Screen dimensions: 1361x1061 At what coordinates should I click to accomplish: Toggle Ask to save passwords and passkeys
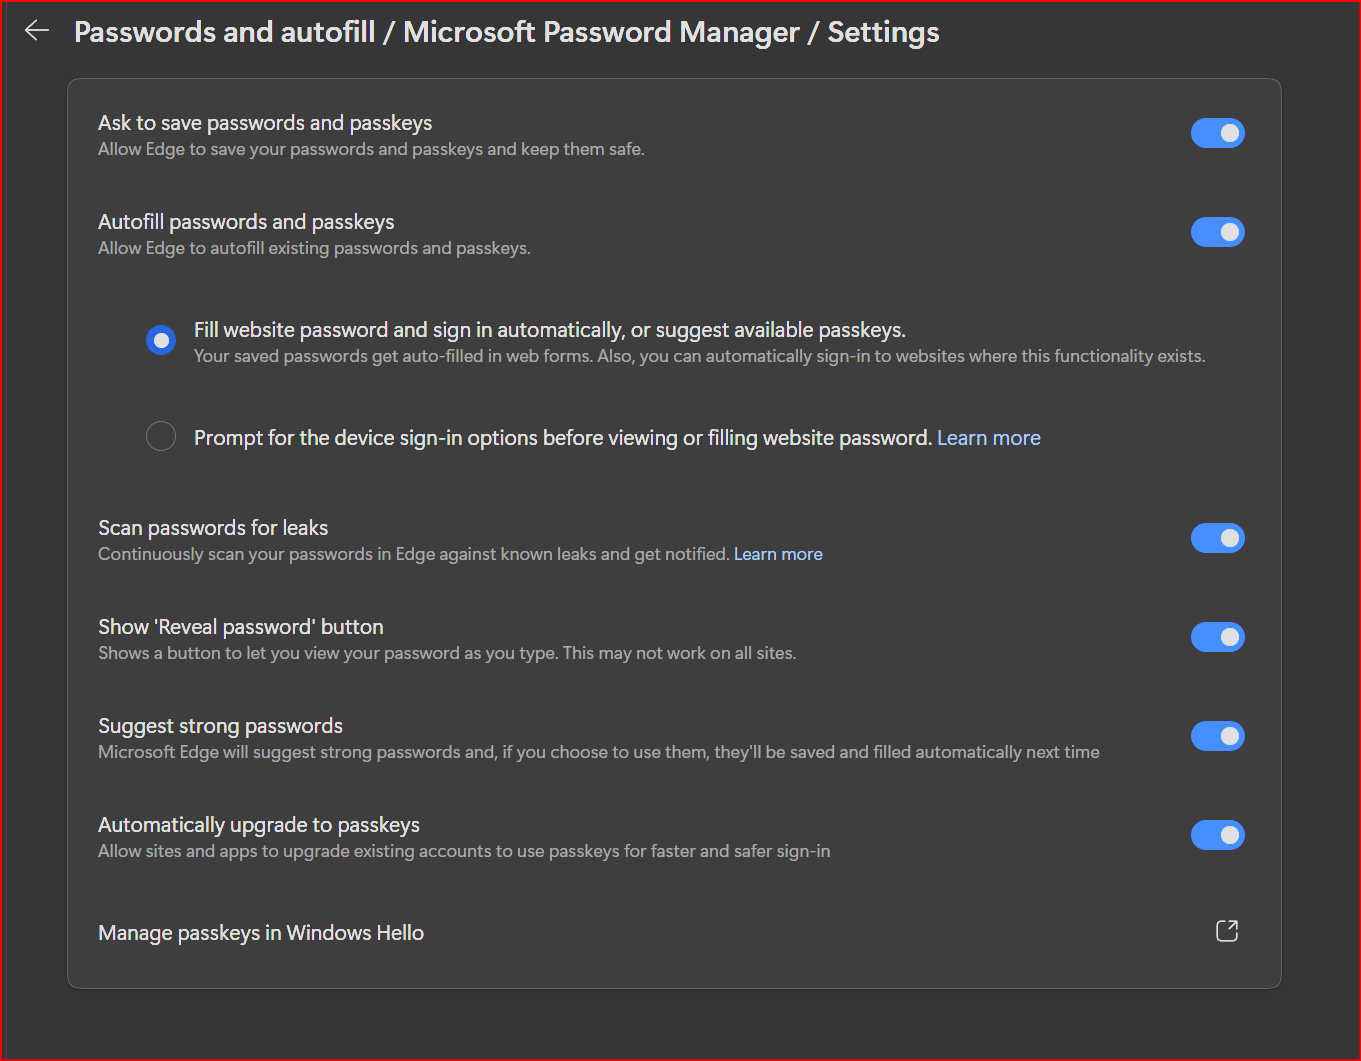pyautogui.click(x=1217, y=133)
